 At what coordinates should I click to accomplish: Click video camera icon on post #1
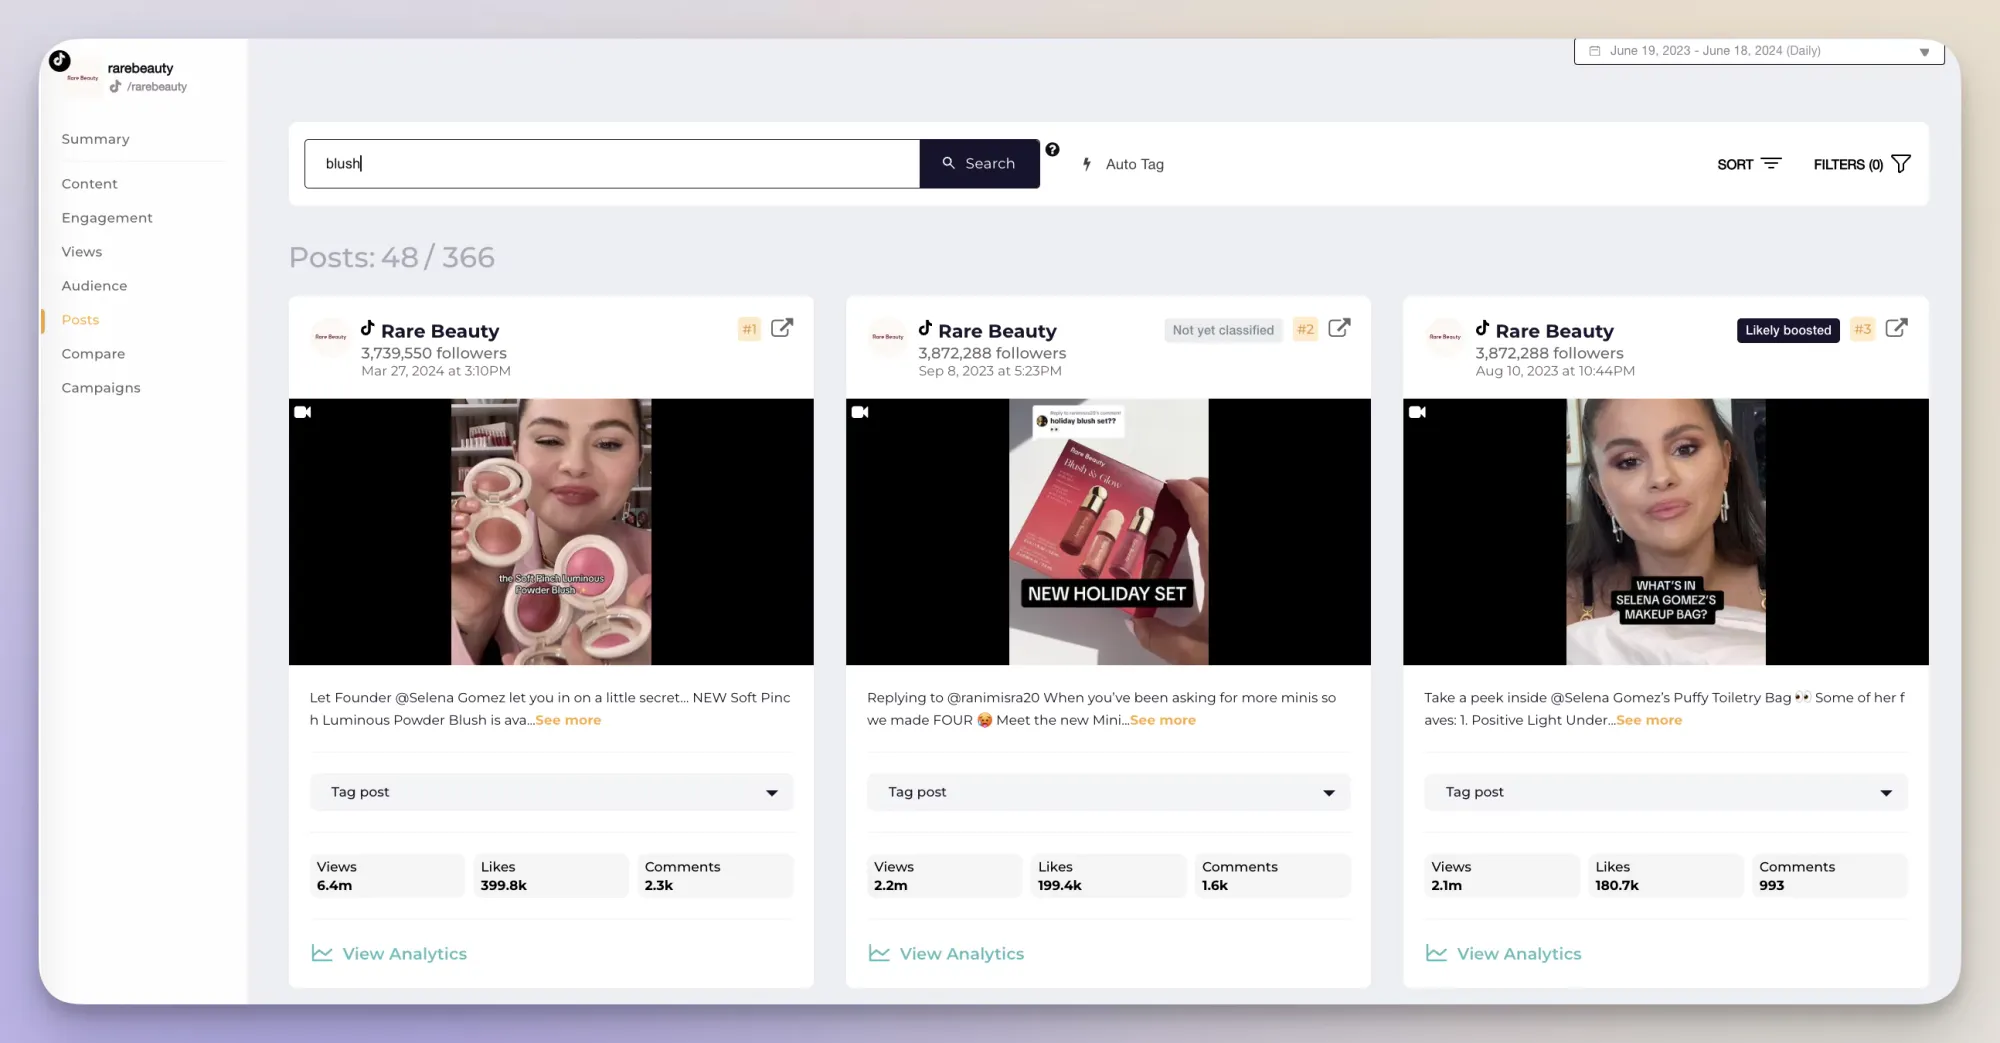pos(303,412)
